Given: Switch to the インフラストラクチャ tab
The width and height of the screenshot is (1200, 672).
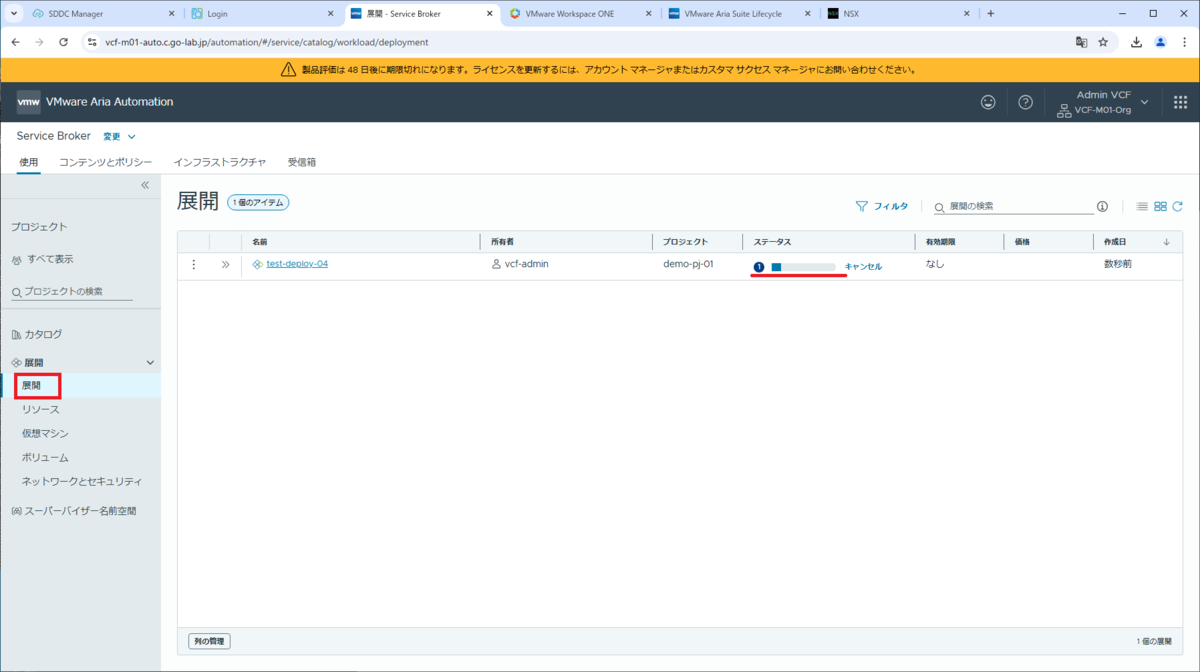Looking at the screenshot, I should 219,162.
